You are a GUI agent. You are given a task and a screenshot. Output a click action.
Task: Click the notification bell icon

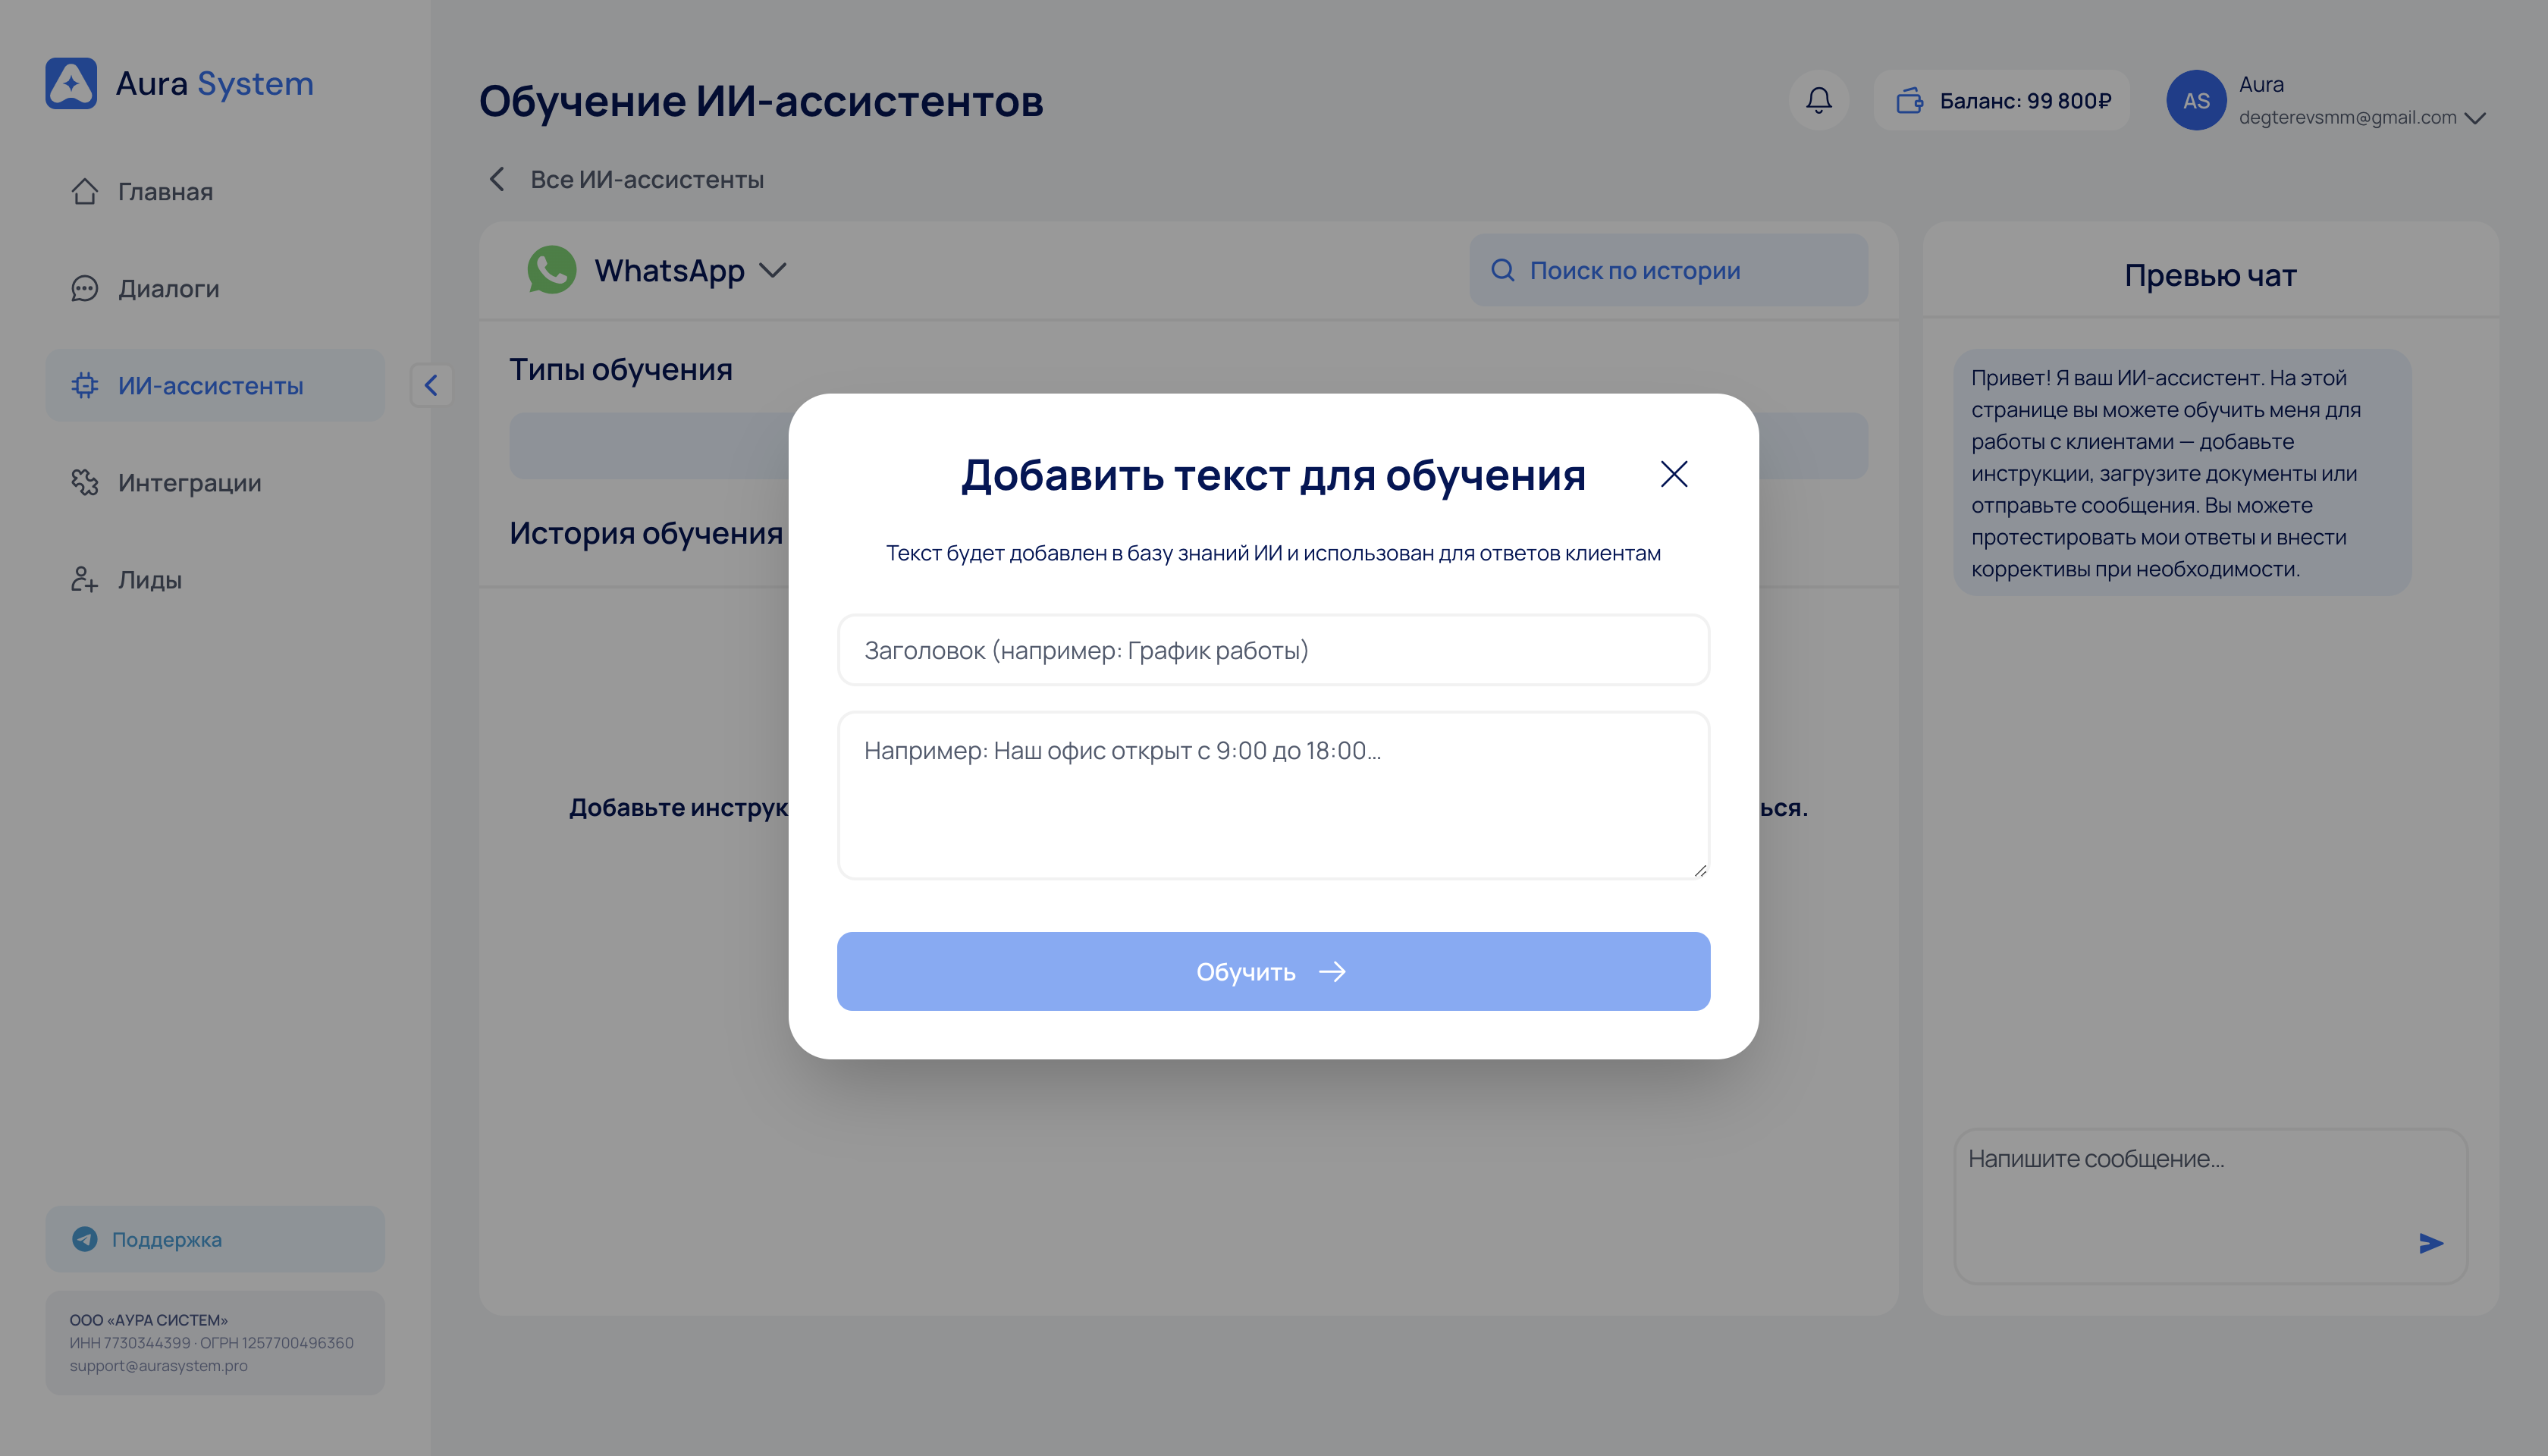1818,100
